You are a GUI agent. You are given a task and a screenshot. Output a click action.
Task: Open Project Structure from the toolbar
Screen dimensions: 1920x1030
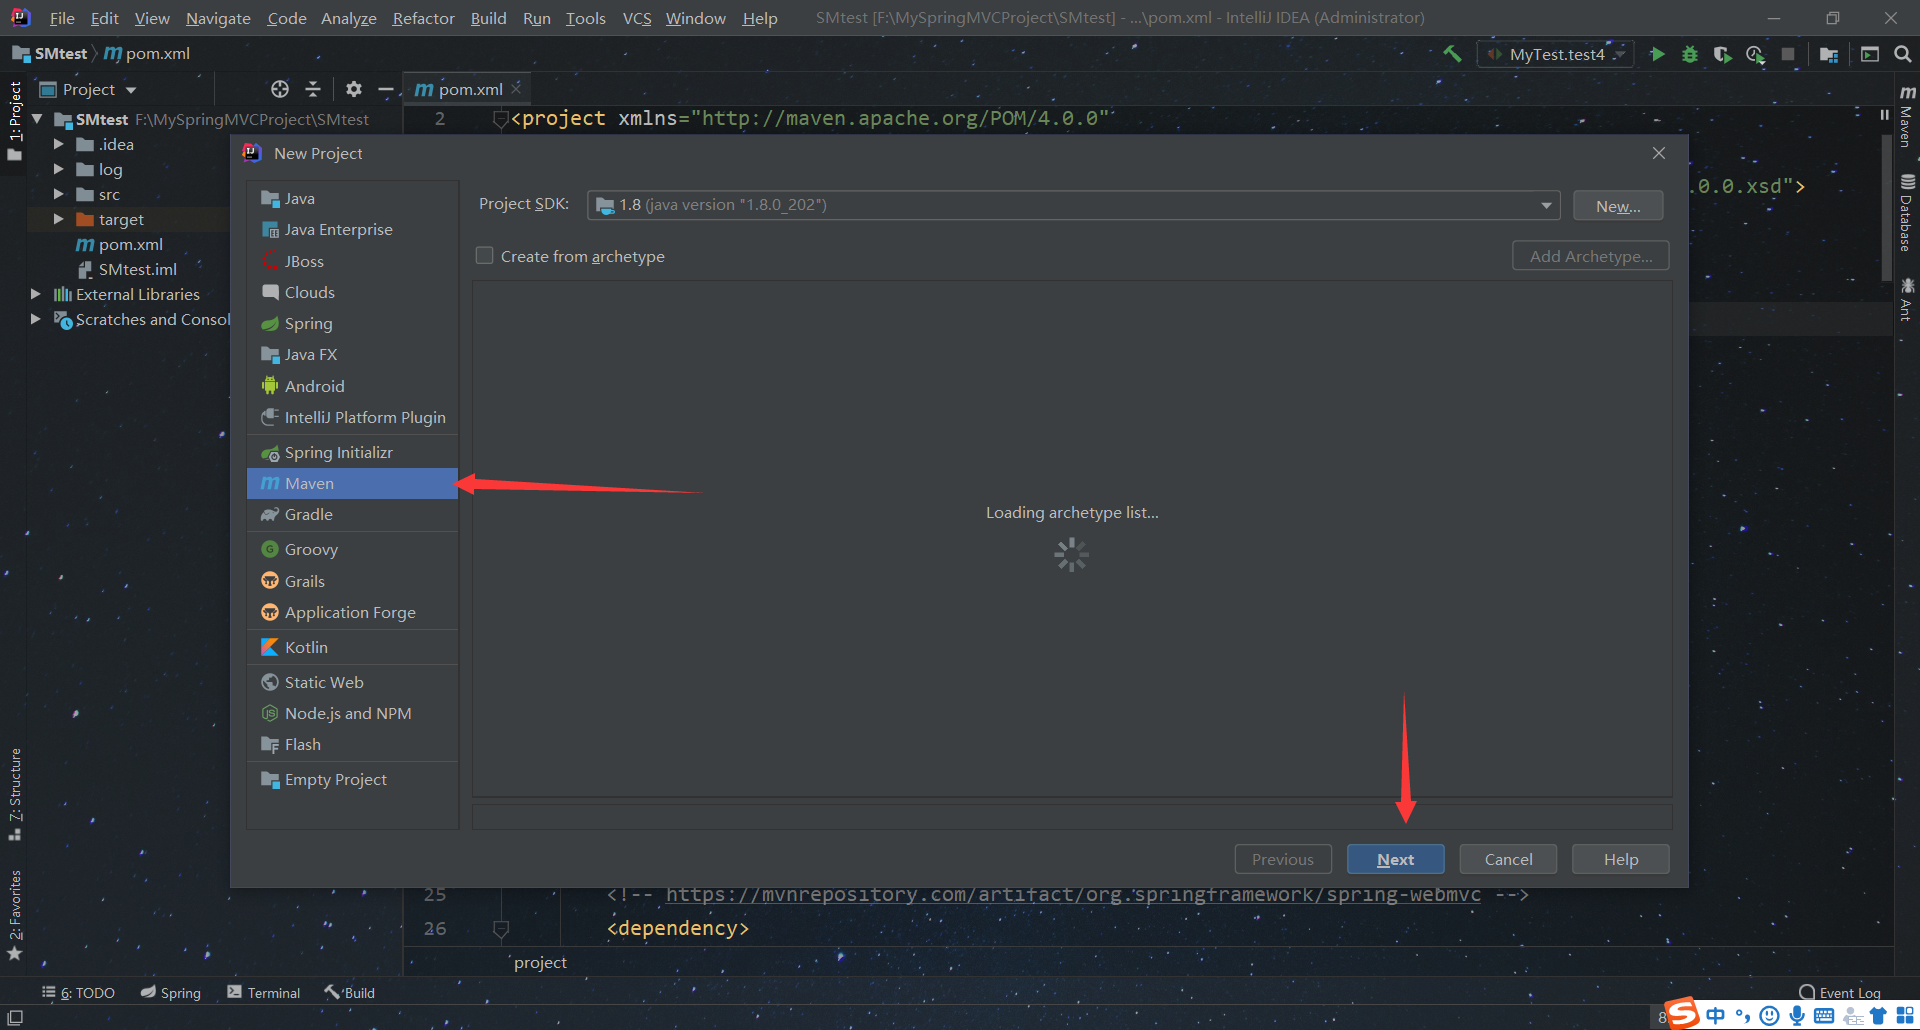point(1829,54)
